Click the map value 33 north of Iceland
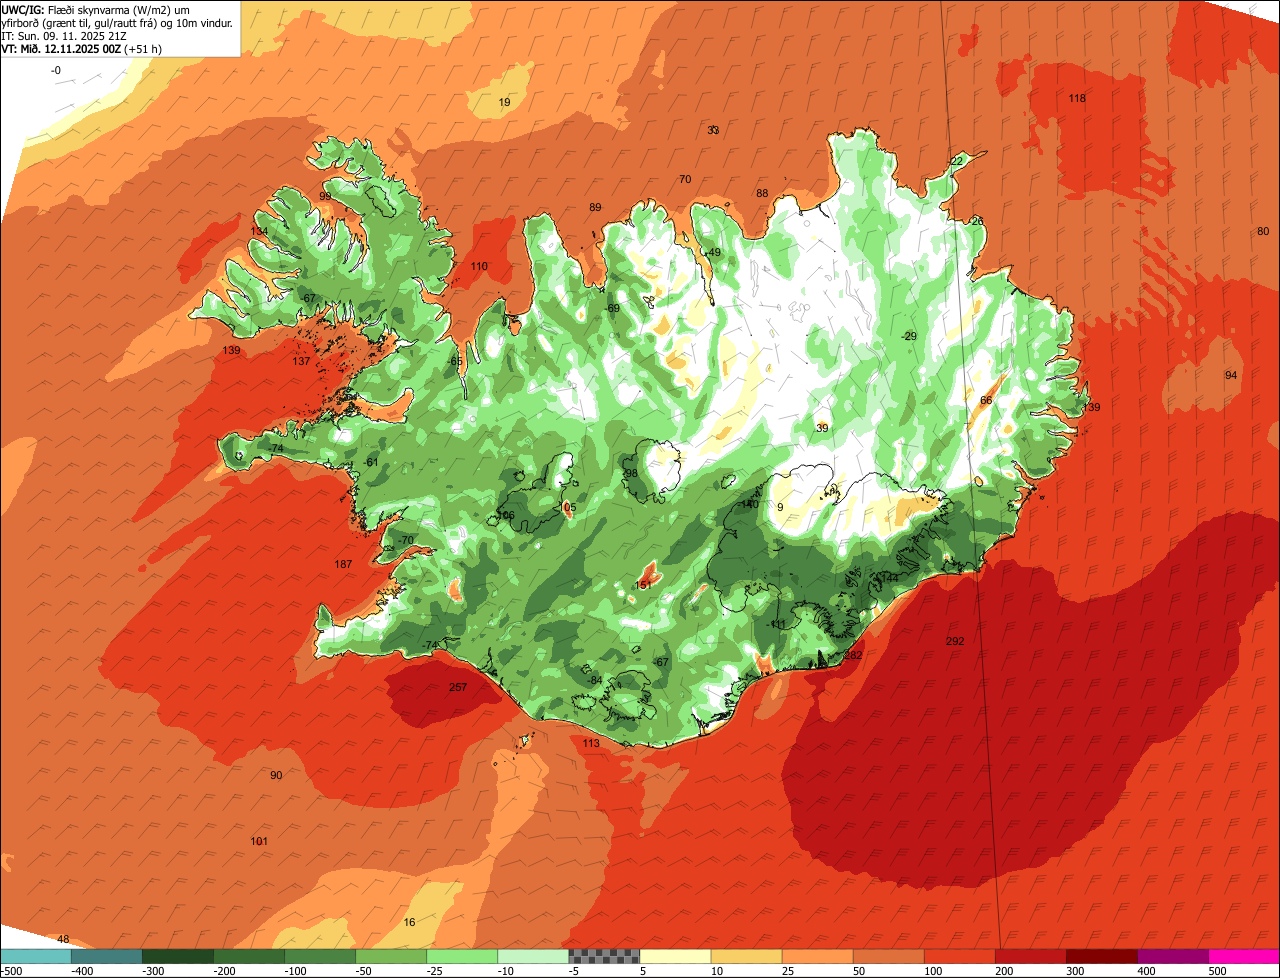The height and width of the screenshot is (978, 1280). coord(713,130)
